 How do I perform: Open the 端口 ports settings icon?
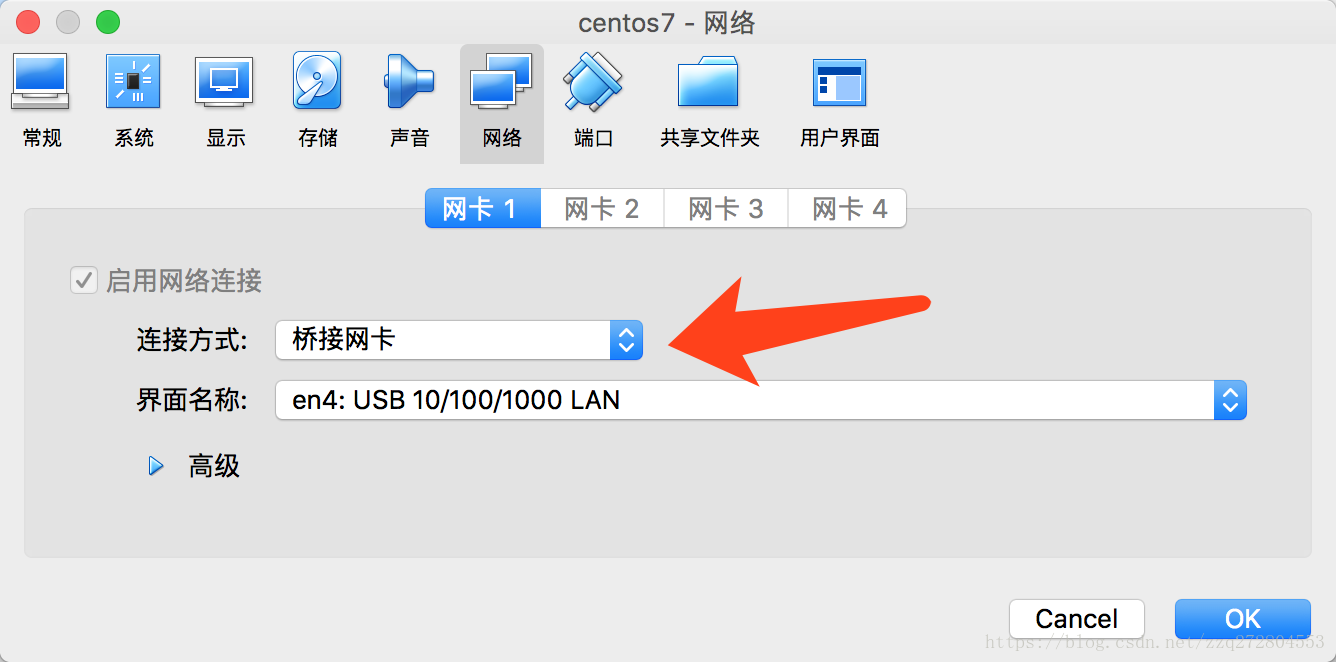click(593, 101)
